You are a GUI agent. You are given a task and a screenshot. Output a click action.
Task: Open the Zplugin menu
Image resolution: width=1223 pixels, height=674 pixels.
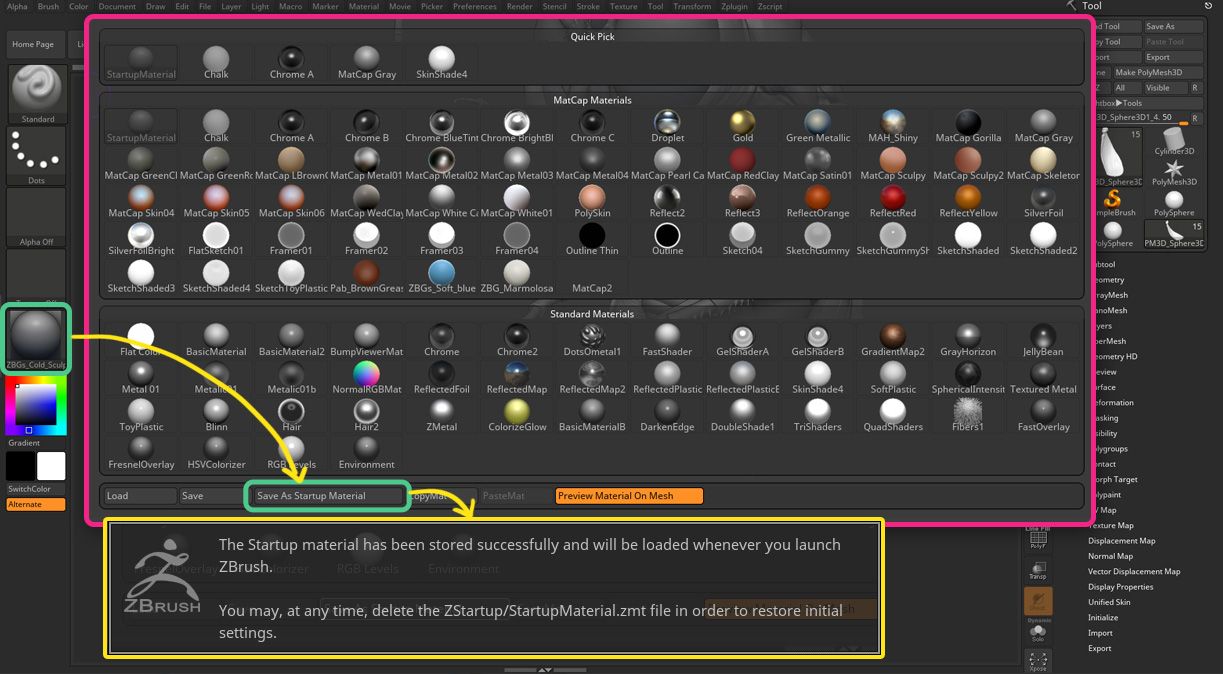(735, 6)
